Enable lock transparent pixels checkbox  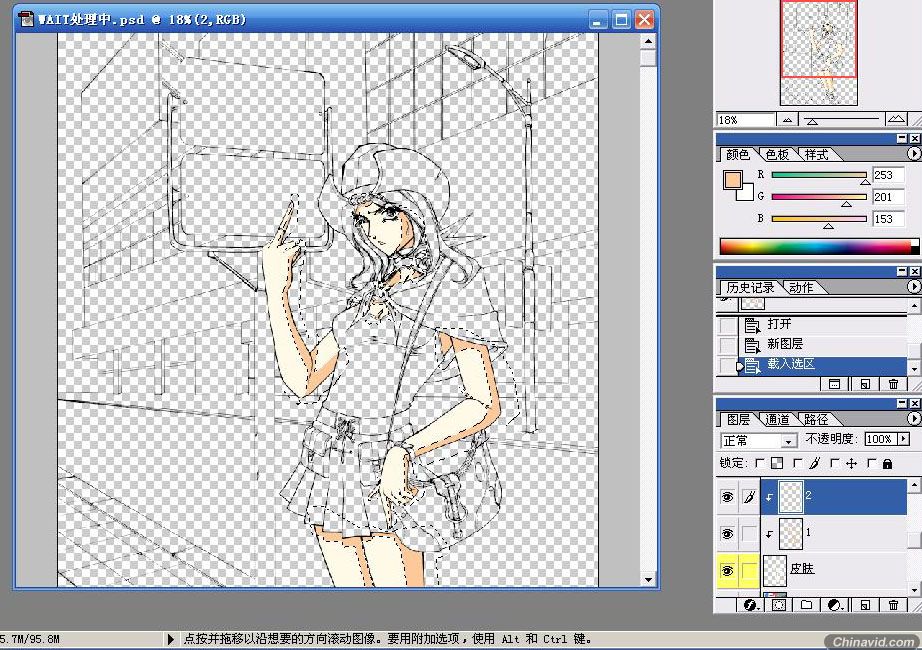[760, 464]
